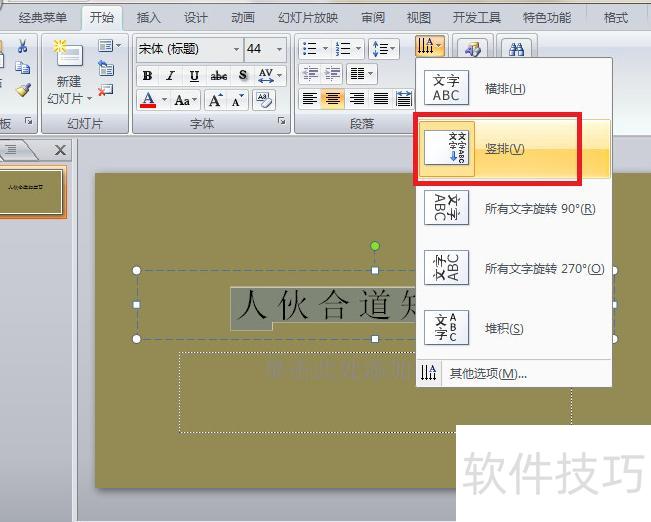Align text right
651x522 pixels.
coord(357,99)
